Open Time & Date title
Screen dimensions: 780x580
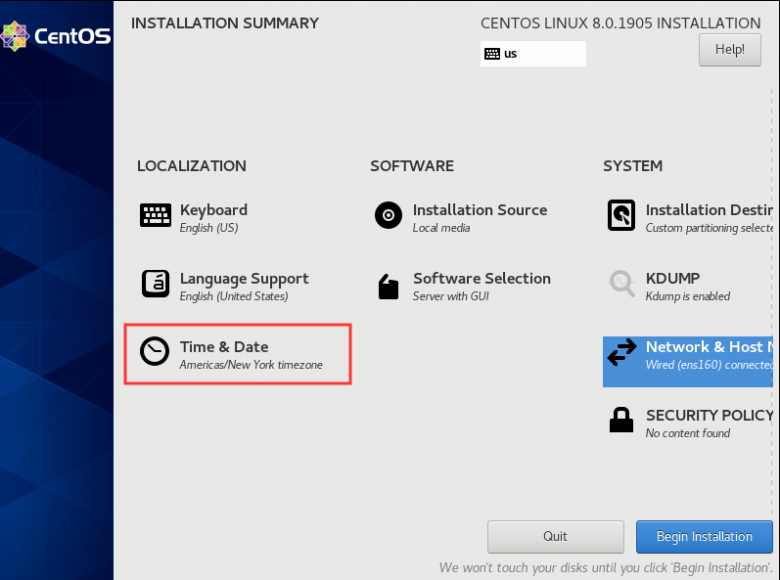click(x=224, y=347)
